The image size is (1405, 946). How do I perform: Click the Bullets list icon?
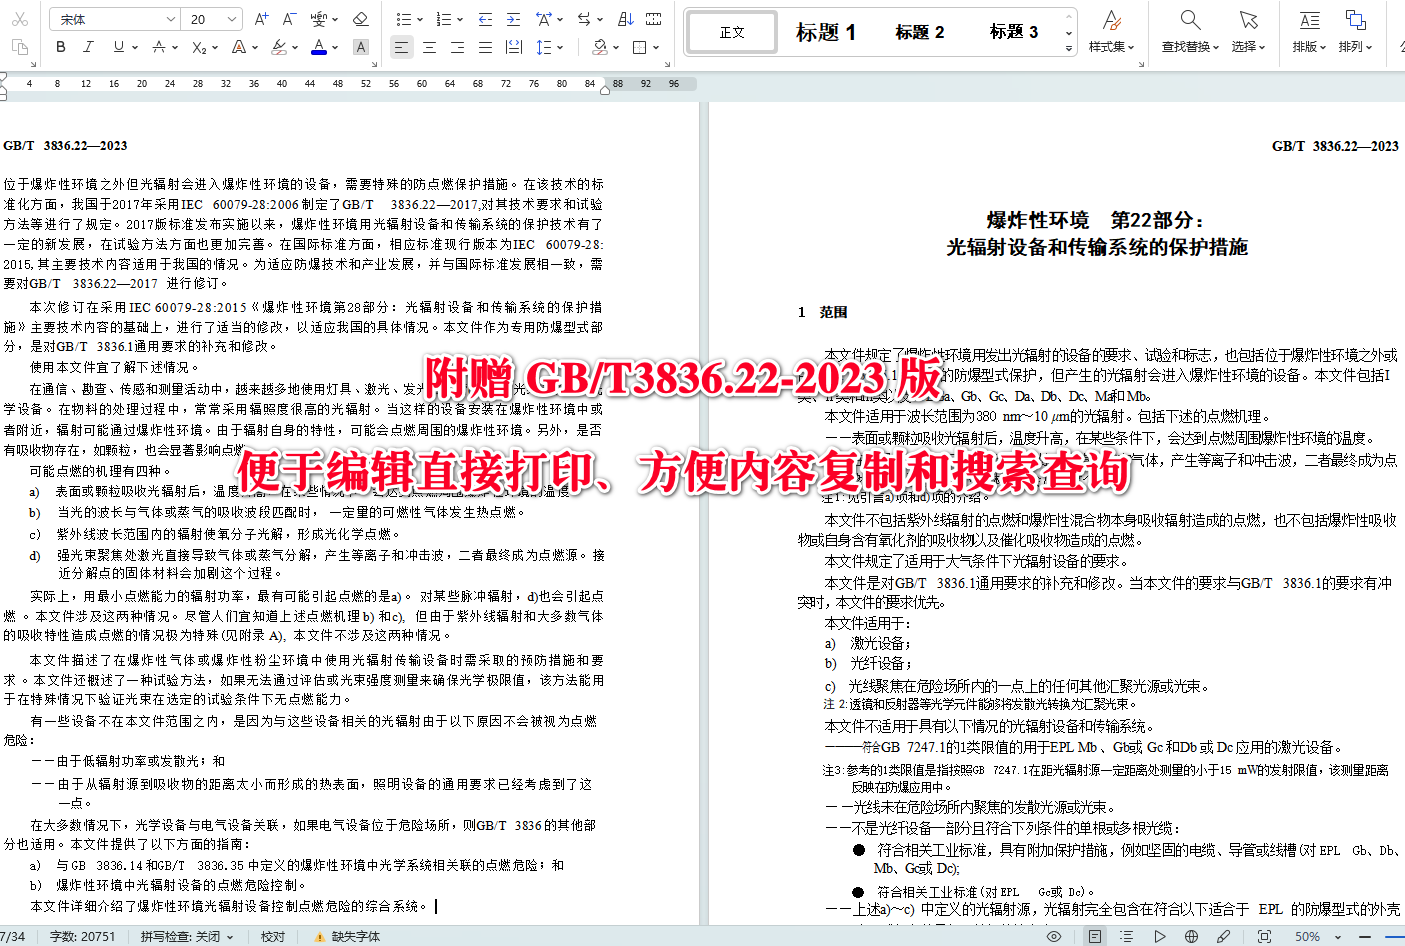[x=403, y=19]
